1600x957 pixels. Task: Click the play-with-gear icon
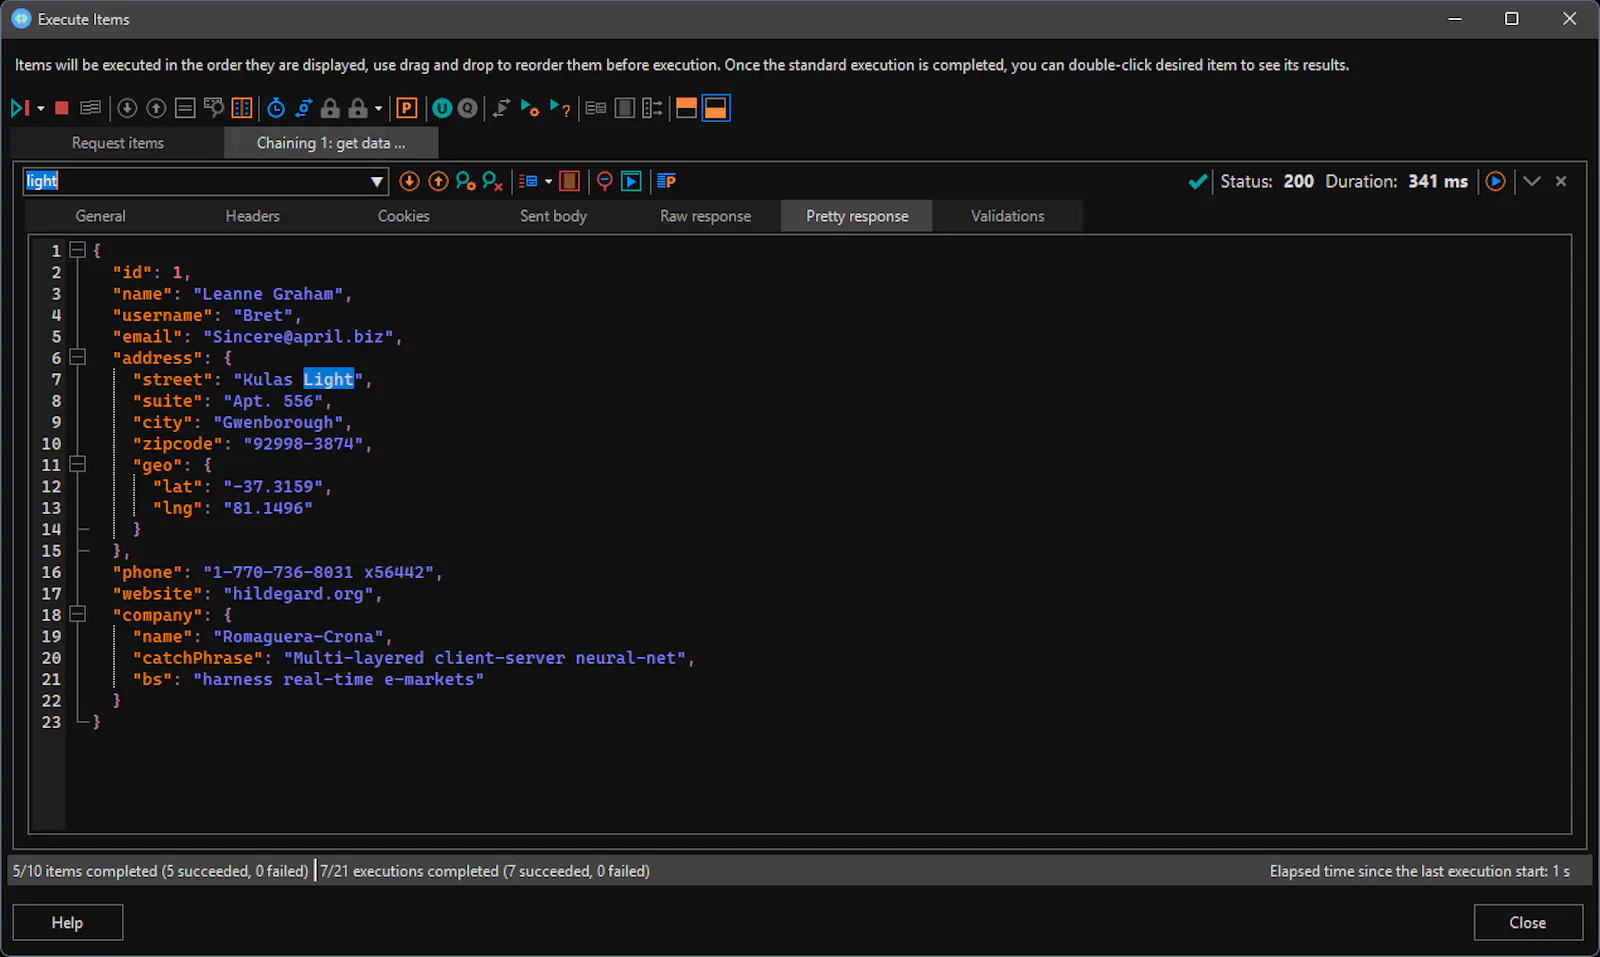[530, 108]
